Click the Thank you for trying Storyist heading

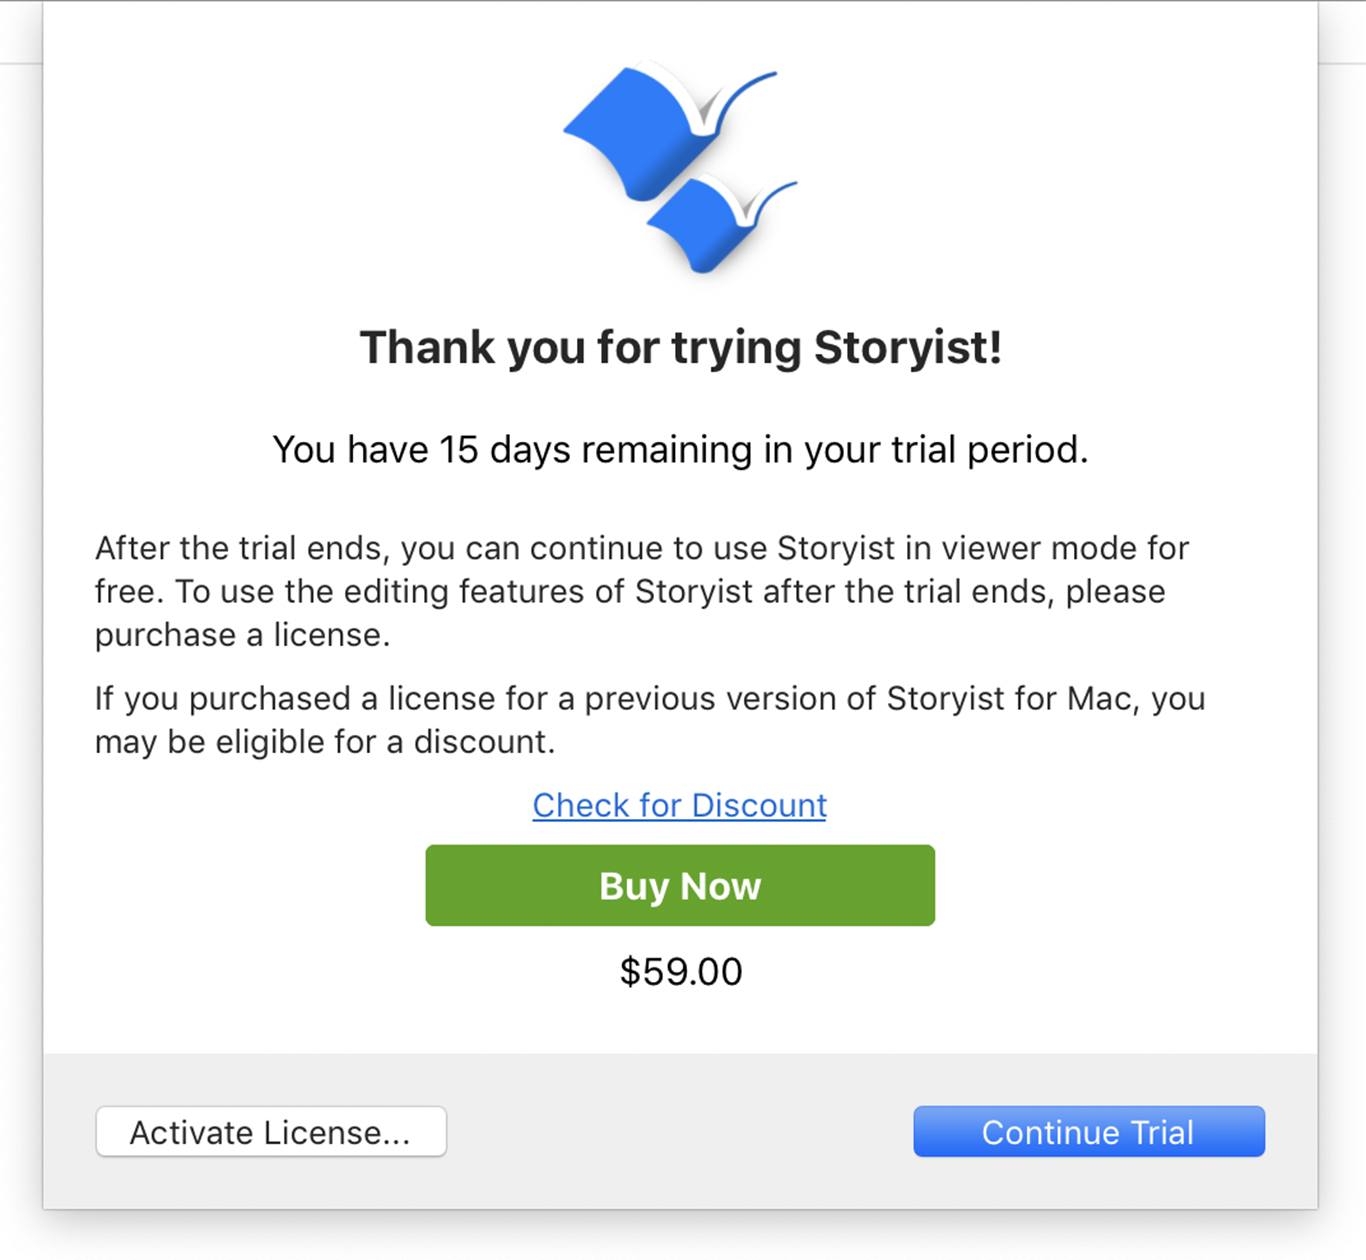(681, 348)
